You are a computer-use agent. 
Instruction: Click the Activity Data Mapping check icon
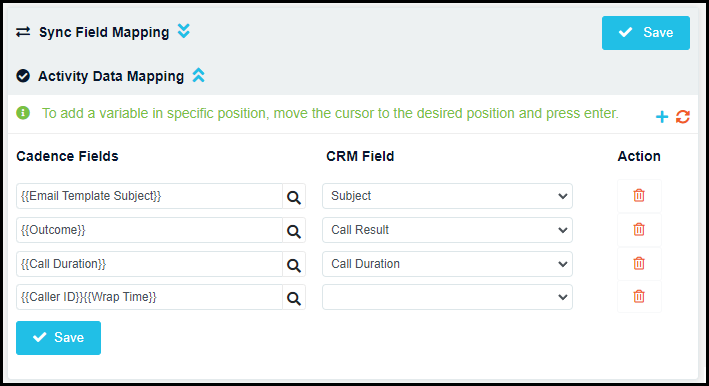tap(23, 76)
